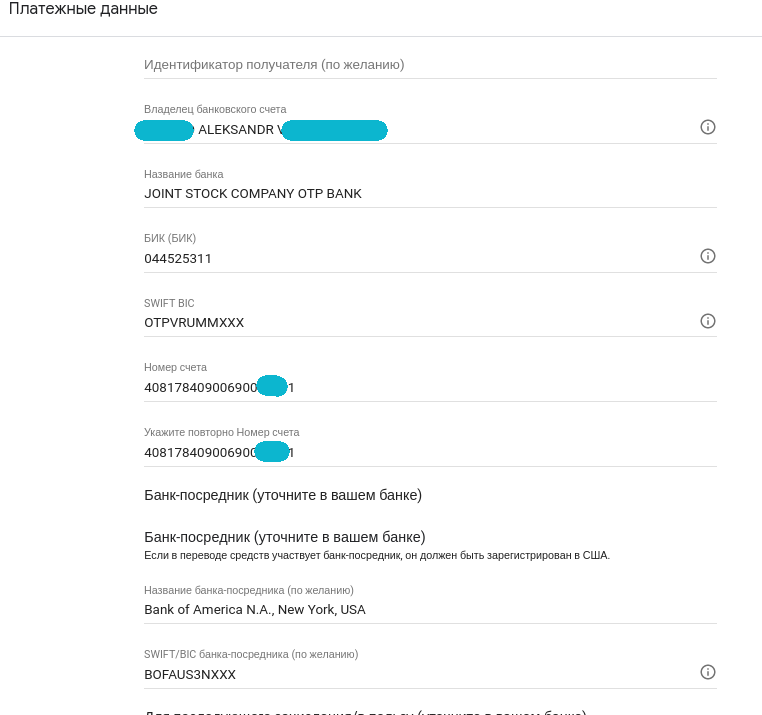Focus the Идентификатор получателя input field
The image size is (762, 715).
(430, 65)
